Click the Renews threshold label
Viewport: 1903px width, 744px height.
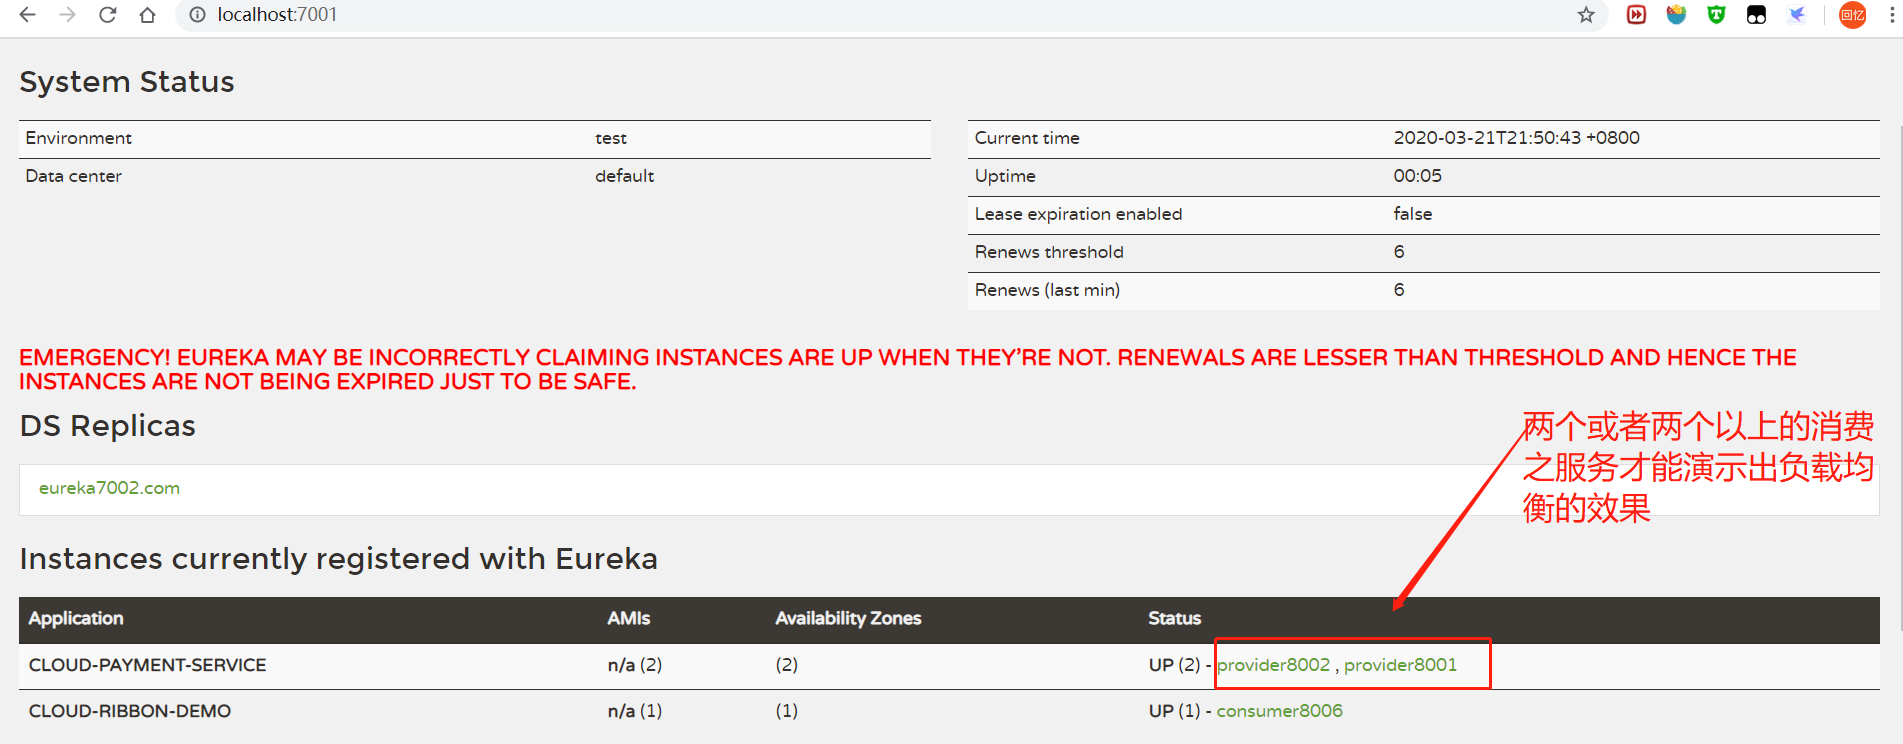1049,252
